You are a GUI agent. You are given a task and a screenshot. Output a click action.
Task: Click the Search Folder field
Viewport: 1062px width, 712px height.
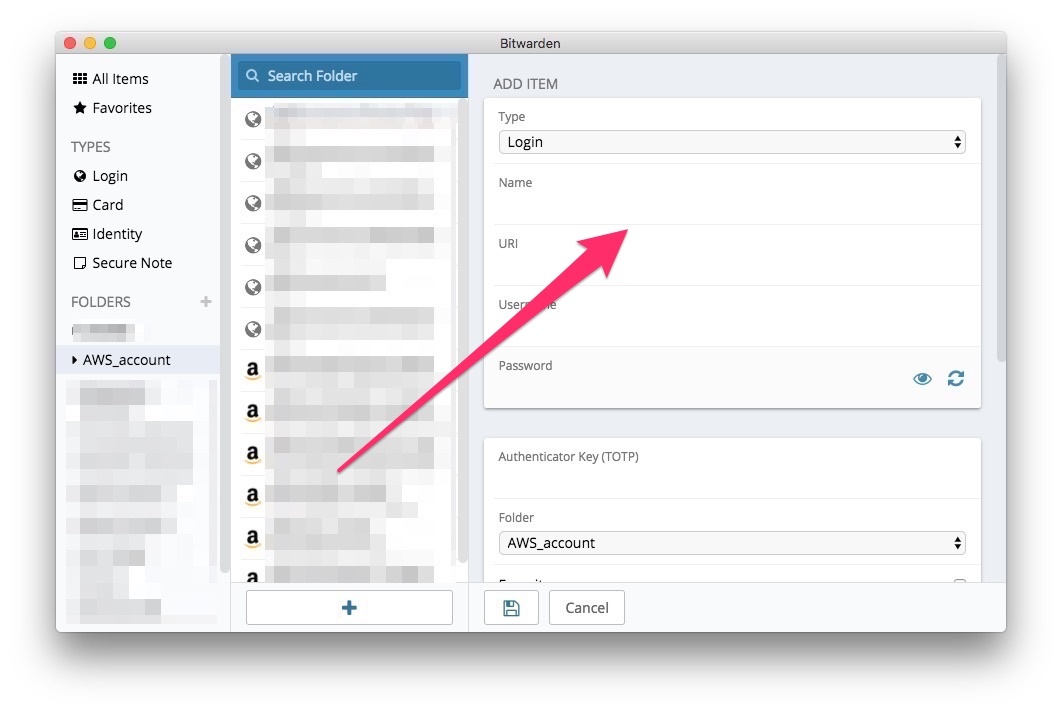[349, 76]
